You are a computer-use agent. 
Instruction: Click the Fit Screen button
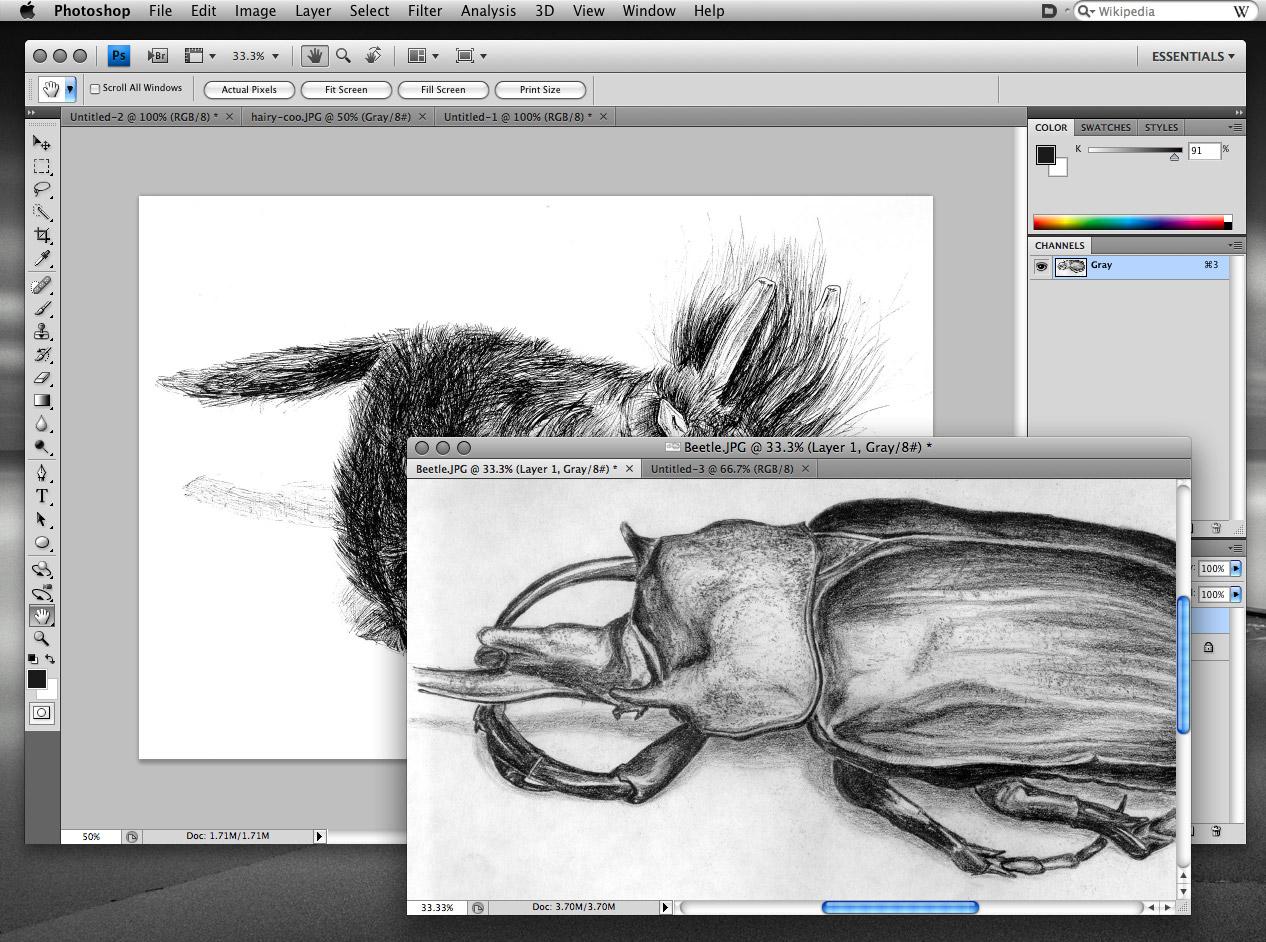[346, 90]
